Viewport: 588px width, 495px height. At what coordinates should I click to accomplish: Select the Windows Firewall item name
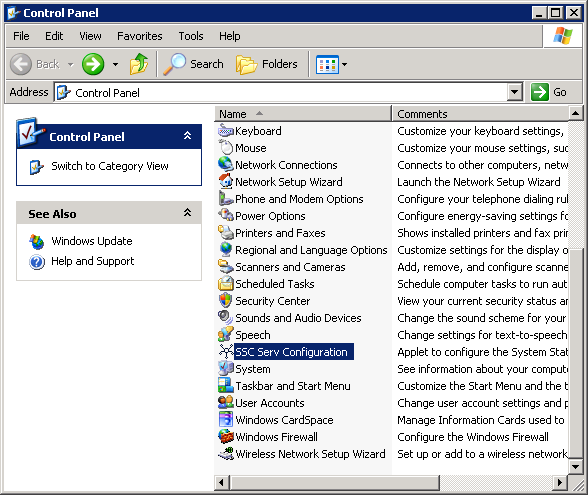click(x=276, y=437)
